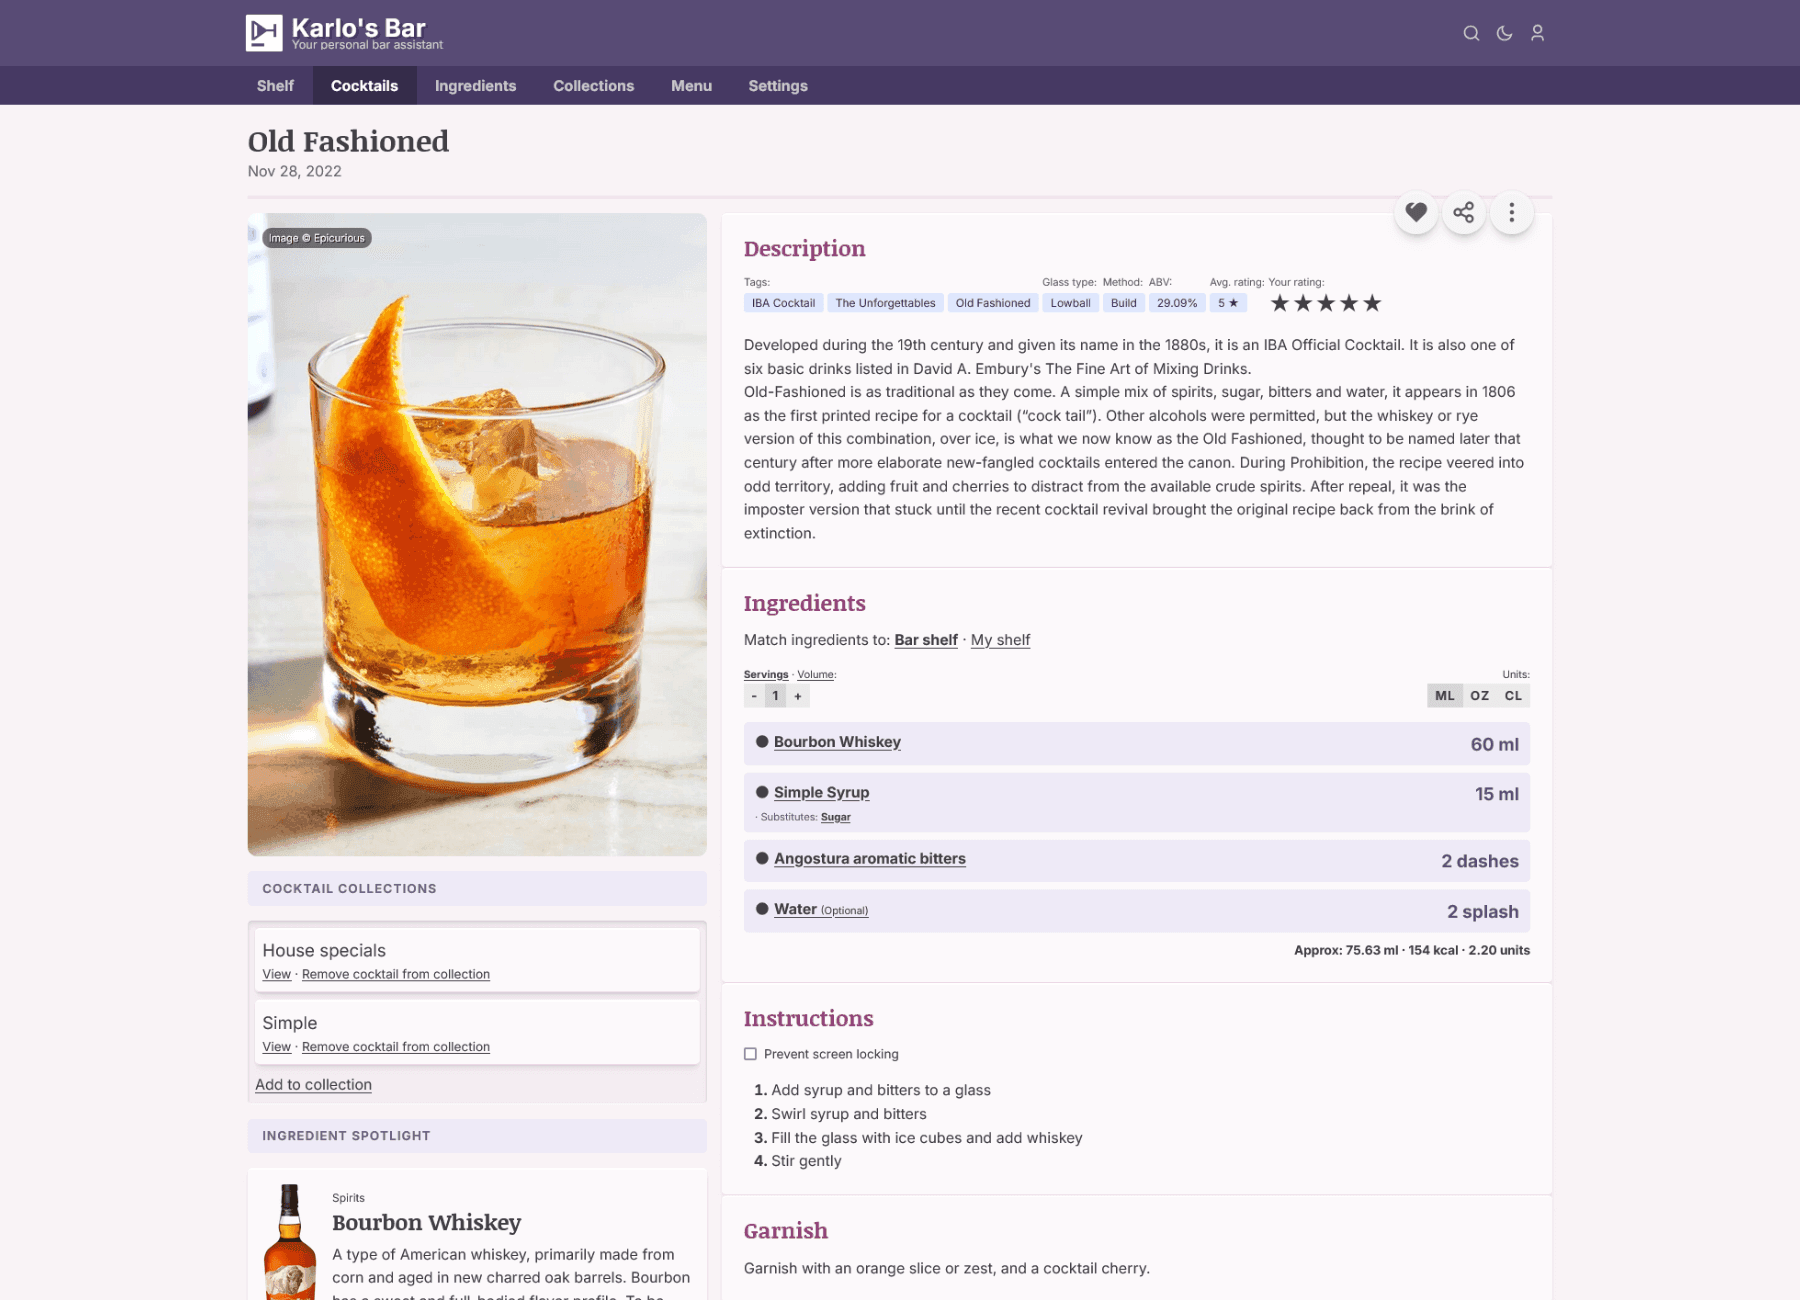Toggle dark mode with moon icon
1800x1300 pixels.
pos(1504,33)
